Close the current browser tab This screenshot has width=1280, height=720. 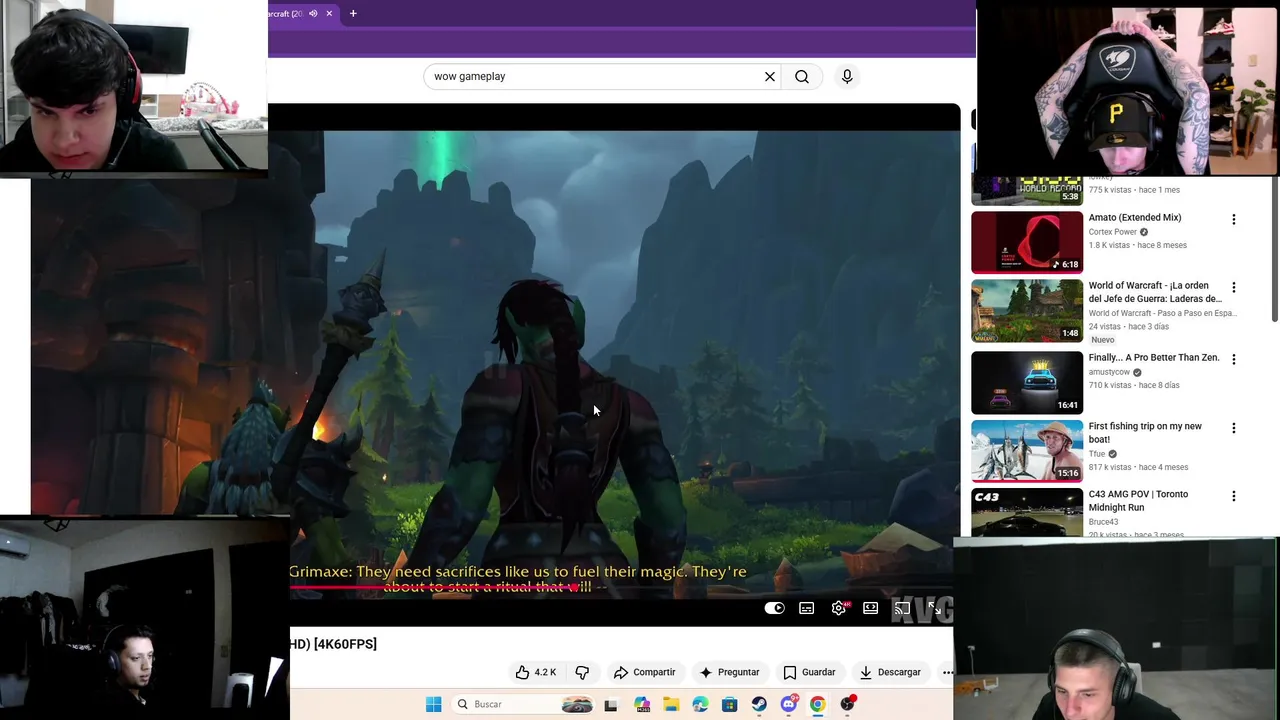pos(329,13)
